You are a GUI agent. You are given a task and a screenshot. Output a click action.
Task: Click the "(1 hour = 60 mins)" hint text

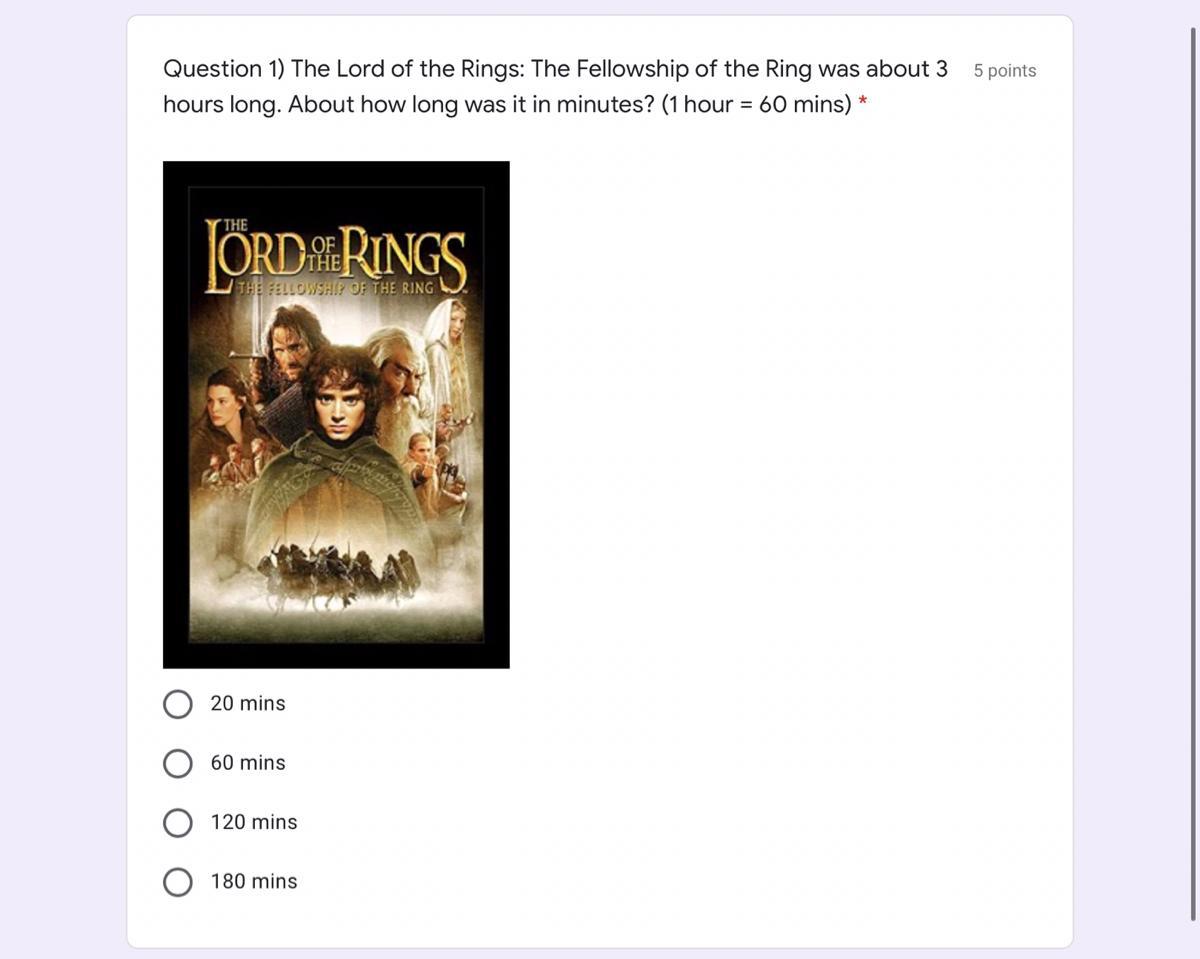coord(756,104)
